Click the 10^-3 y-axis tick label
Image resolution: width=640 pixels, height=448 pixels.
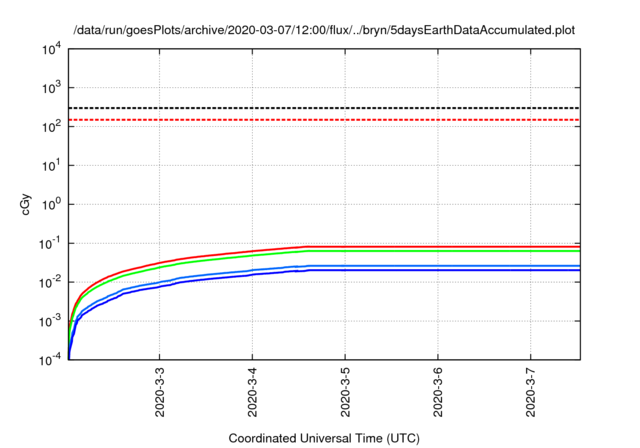point(50,322)
